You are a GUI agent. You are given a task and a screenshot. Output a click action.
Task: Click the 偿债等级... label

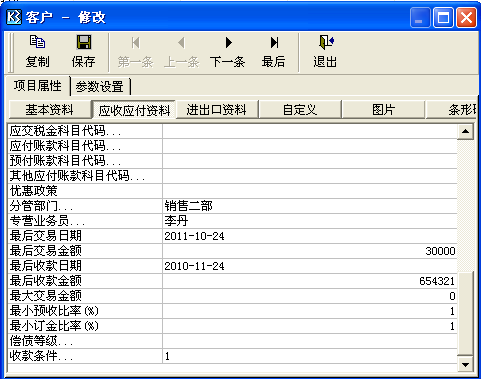[x=41, y=341]
